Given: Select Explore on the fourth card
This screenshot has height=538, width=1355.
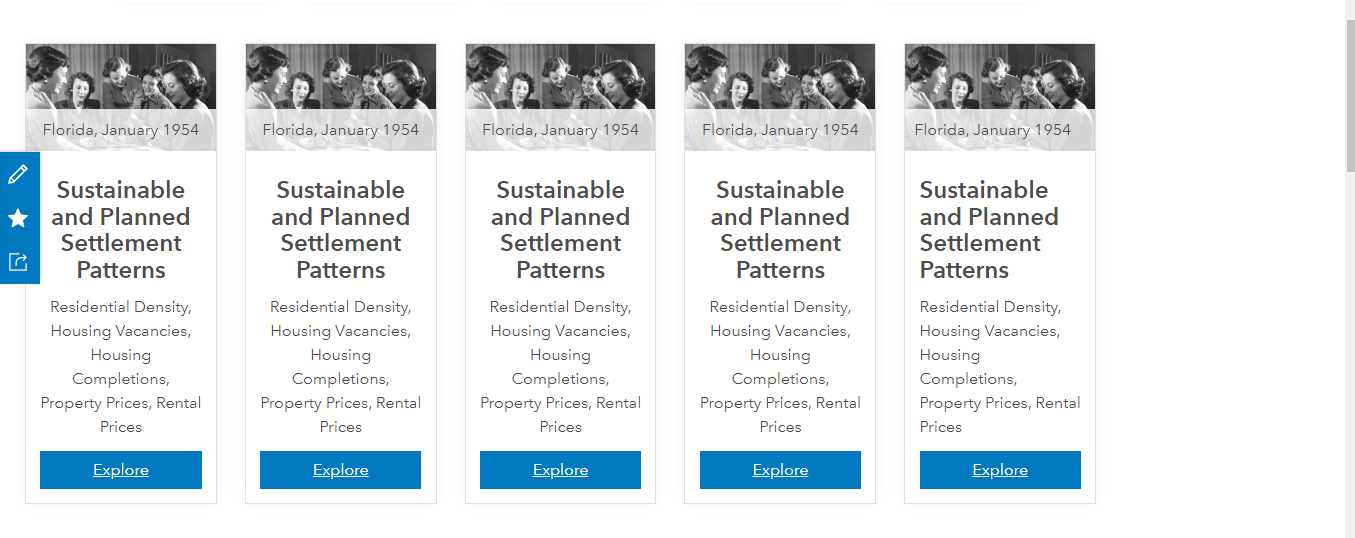Looking at the screenshot, I should 780,470.
